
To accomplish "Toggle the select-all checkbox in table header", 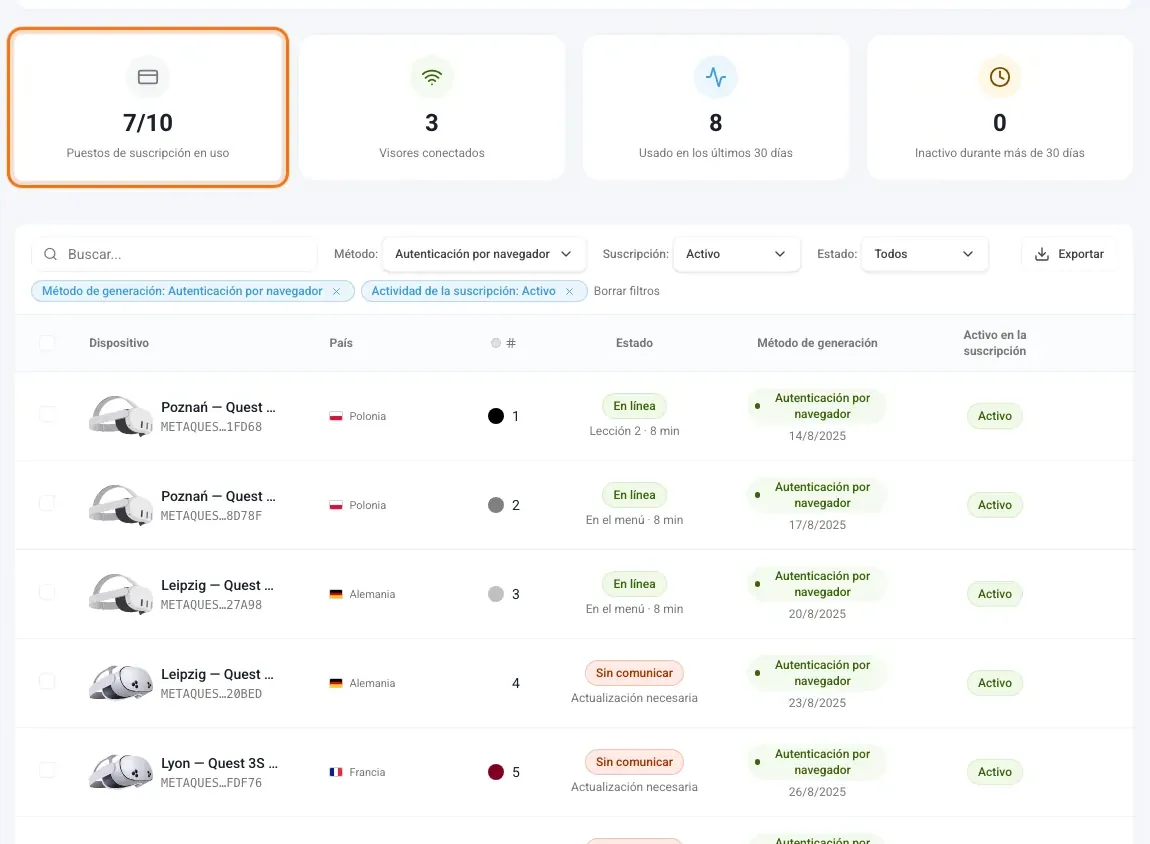I will (x=47, y=342).
